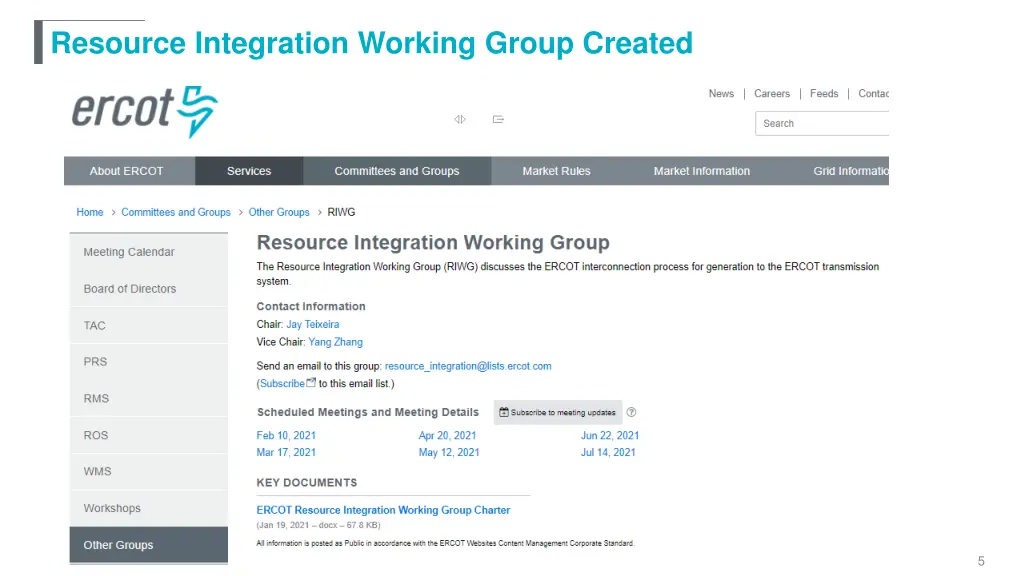Click the resource_integration@lists.ercot.com email link

pyautogui.click(x=468, y=366)
